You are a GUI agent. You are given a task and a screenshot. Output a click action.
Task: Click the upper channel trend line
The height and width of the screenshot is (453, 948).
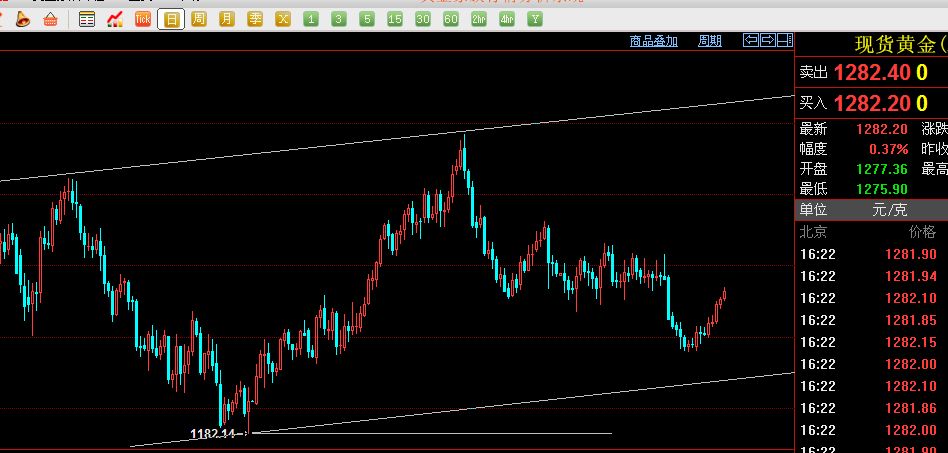397,139
